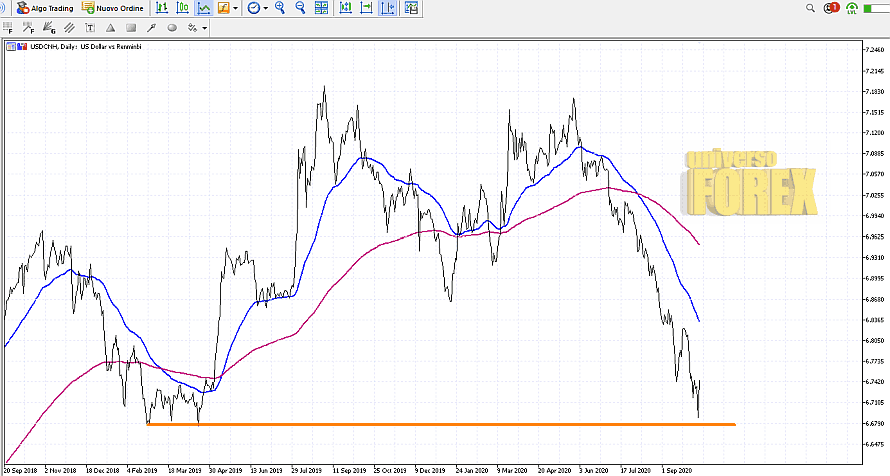The height and width of the screenshot is (476, 890).
Task: Select the ellipse shape tool
Action: pyautogui.click(x=172, y=28)
